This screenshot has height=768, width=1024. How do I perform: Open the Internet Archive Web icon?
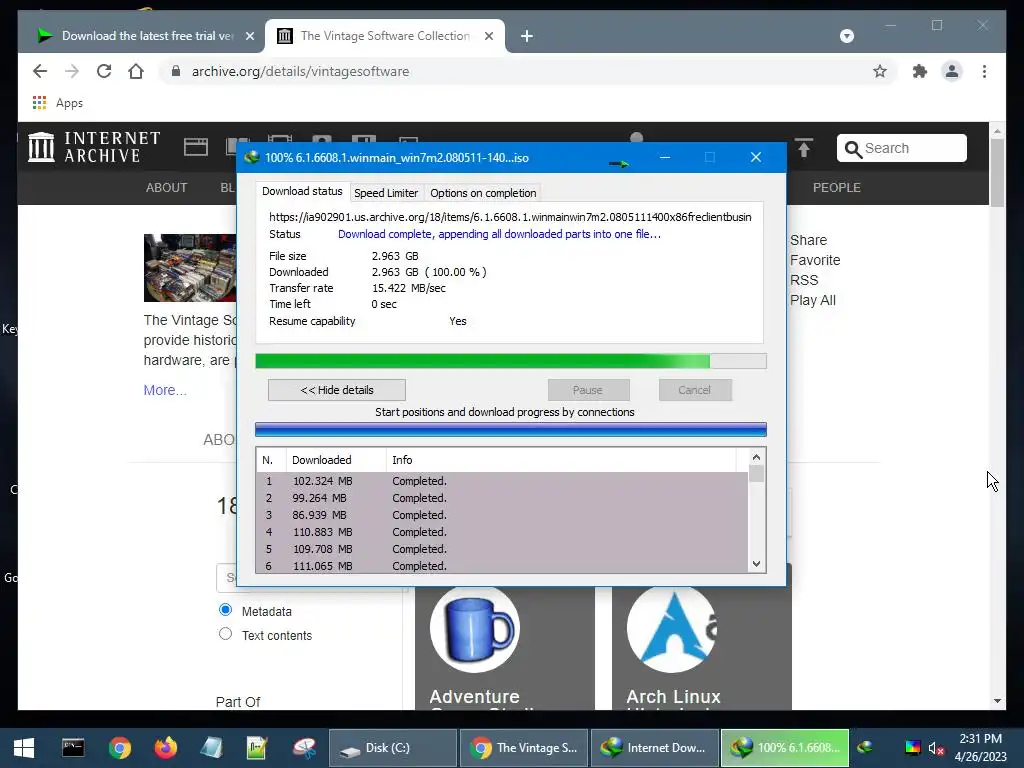point(196,147)
